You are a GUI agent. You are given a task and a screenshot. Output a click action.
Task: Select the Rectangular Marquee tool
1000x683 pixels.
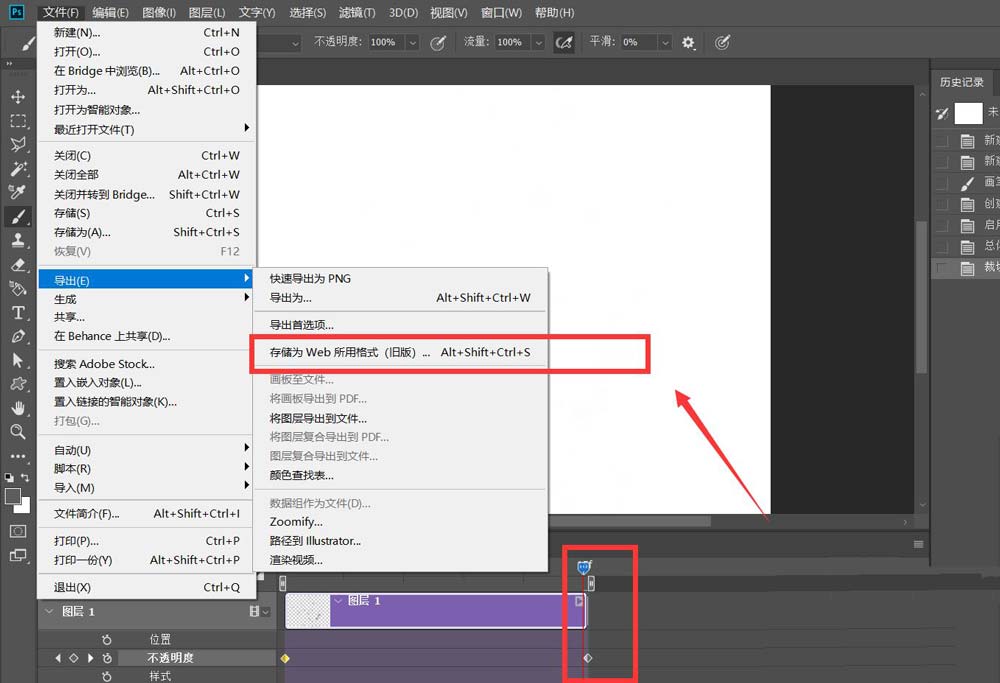(x=18, y=121)
